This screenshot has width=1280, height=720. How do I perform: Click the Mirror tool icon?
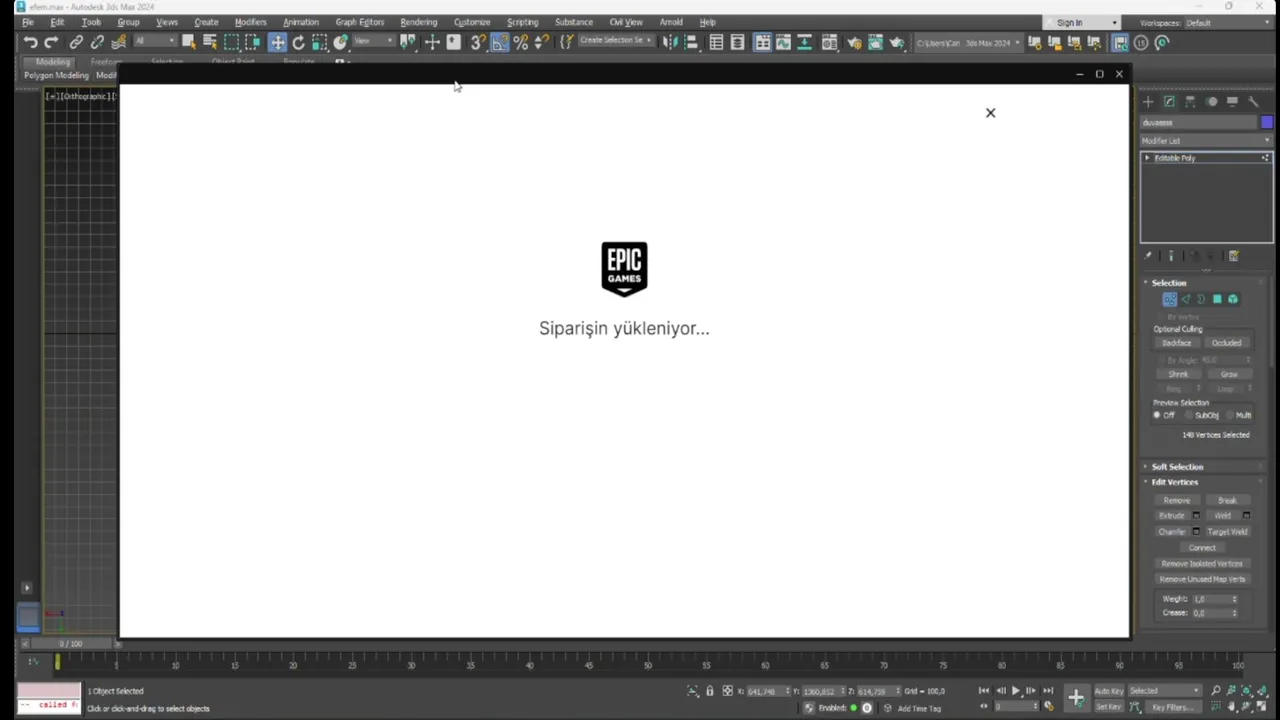pyautogui.click(x=670, y=42)
